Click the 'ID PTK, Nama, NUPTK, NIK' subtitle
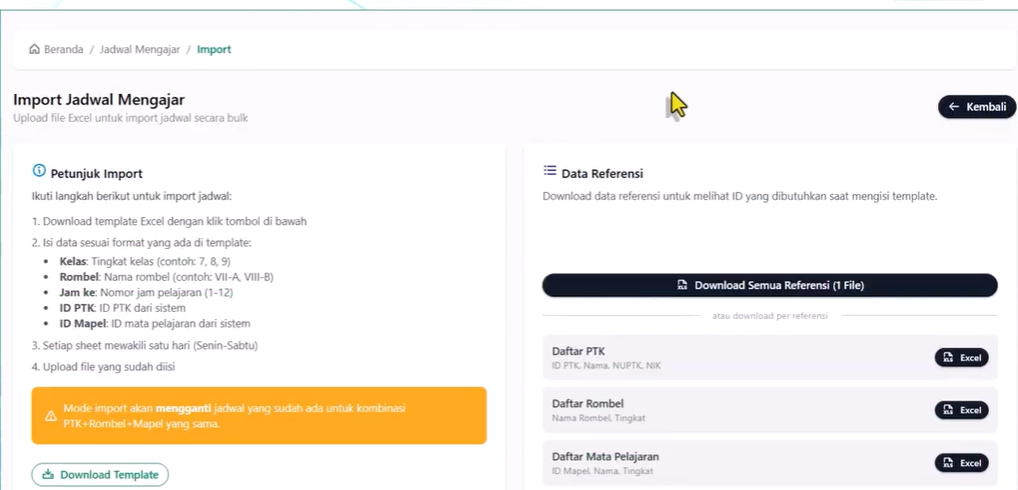This screenshot has width=1018, height=490. [606, 366]
